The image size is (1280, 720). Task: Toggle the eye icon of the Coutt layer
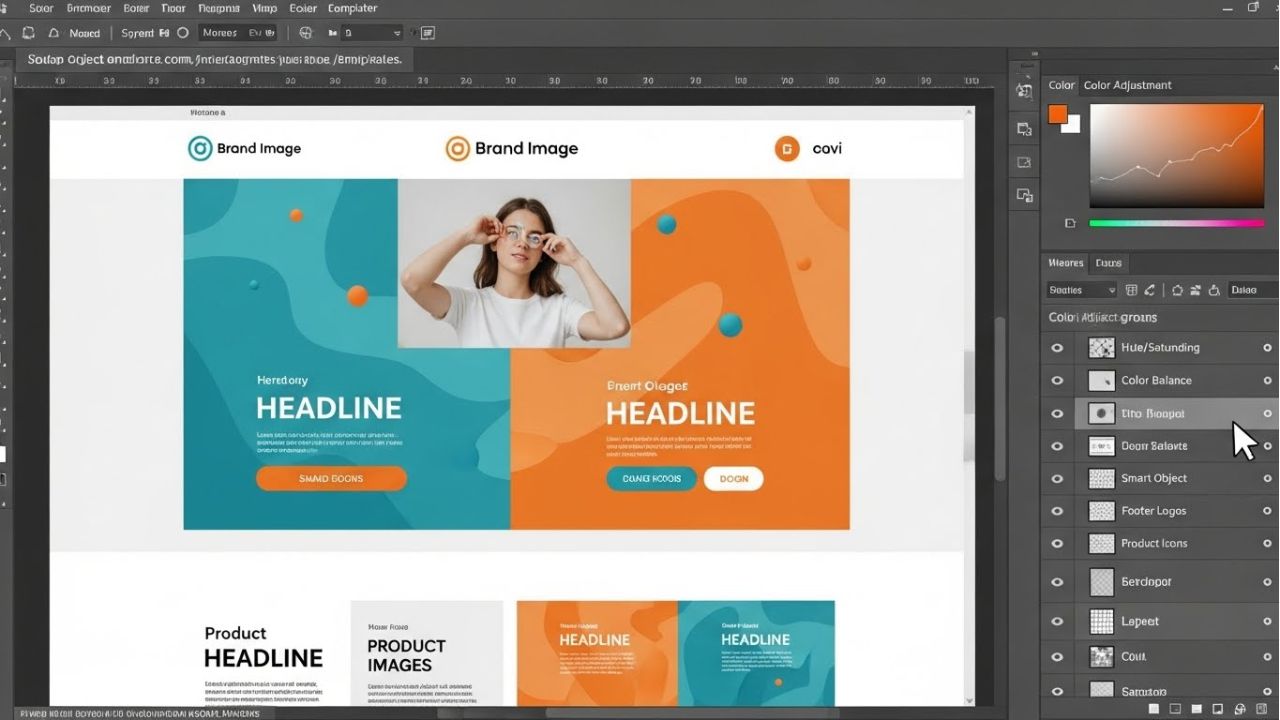[1057, 657]
